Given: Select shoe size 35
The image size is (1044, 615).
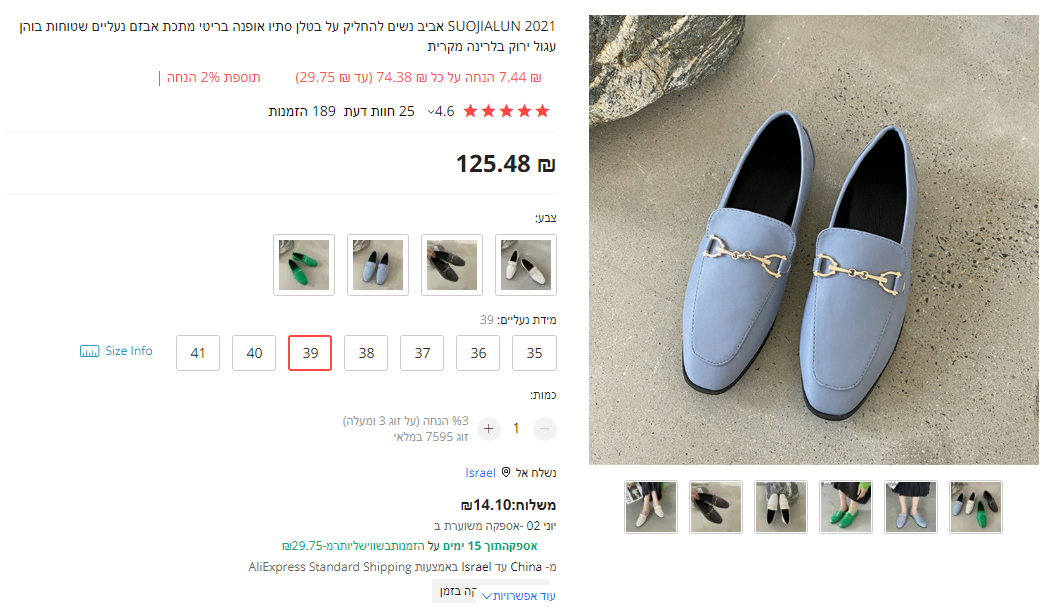Looking at the screenshot, I should (535, 353).
